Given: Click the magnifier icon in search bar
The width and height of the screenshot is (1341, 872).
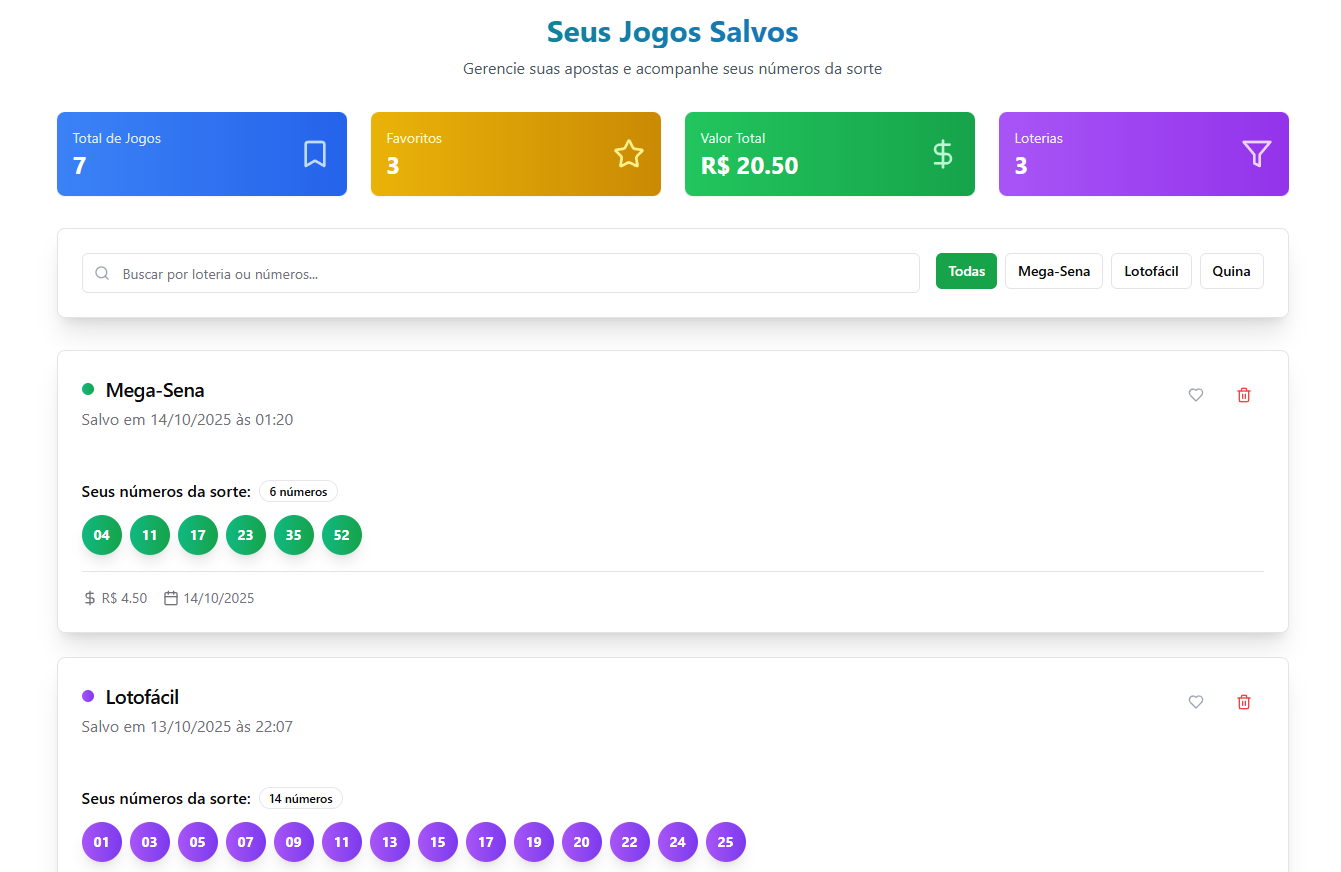Looking at the screenshot, I should coord(102,273).
